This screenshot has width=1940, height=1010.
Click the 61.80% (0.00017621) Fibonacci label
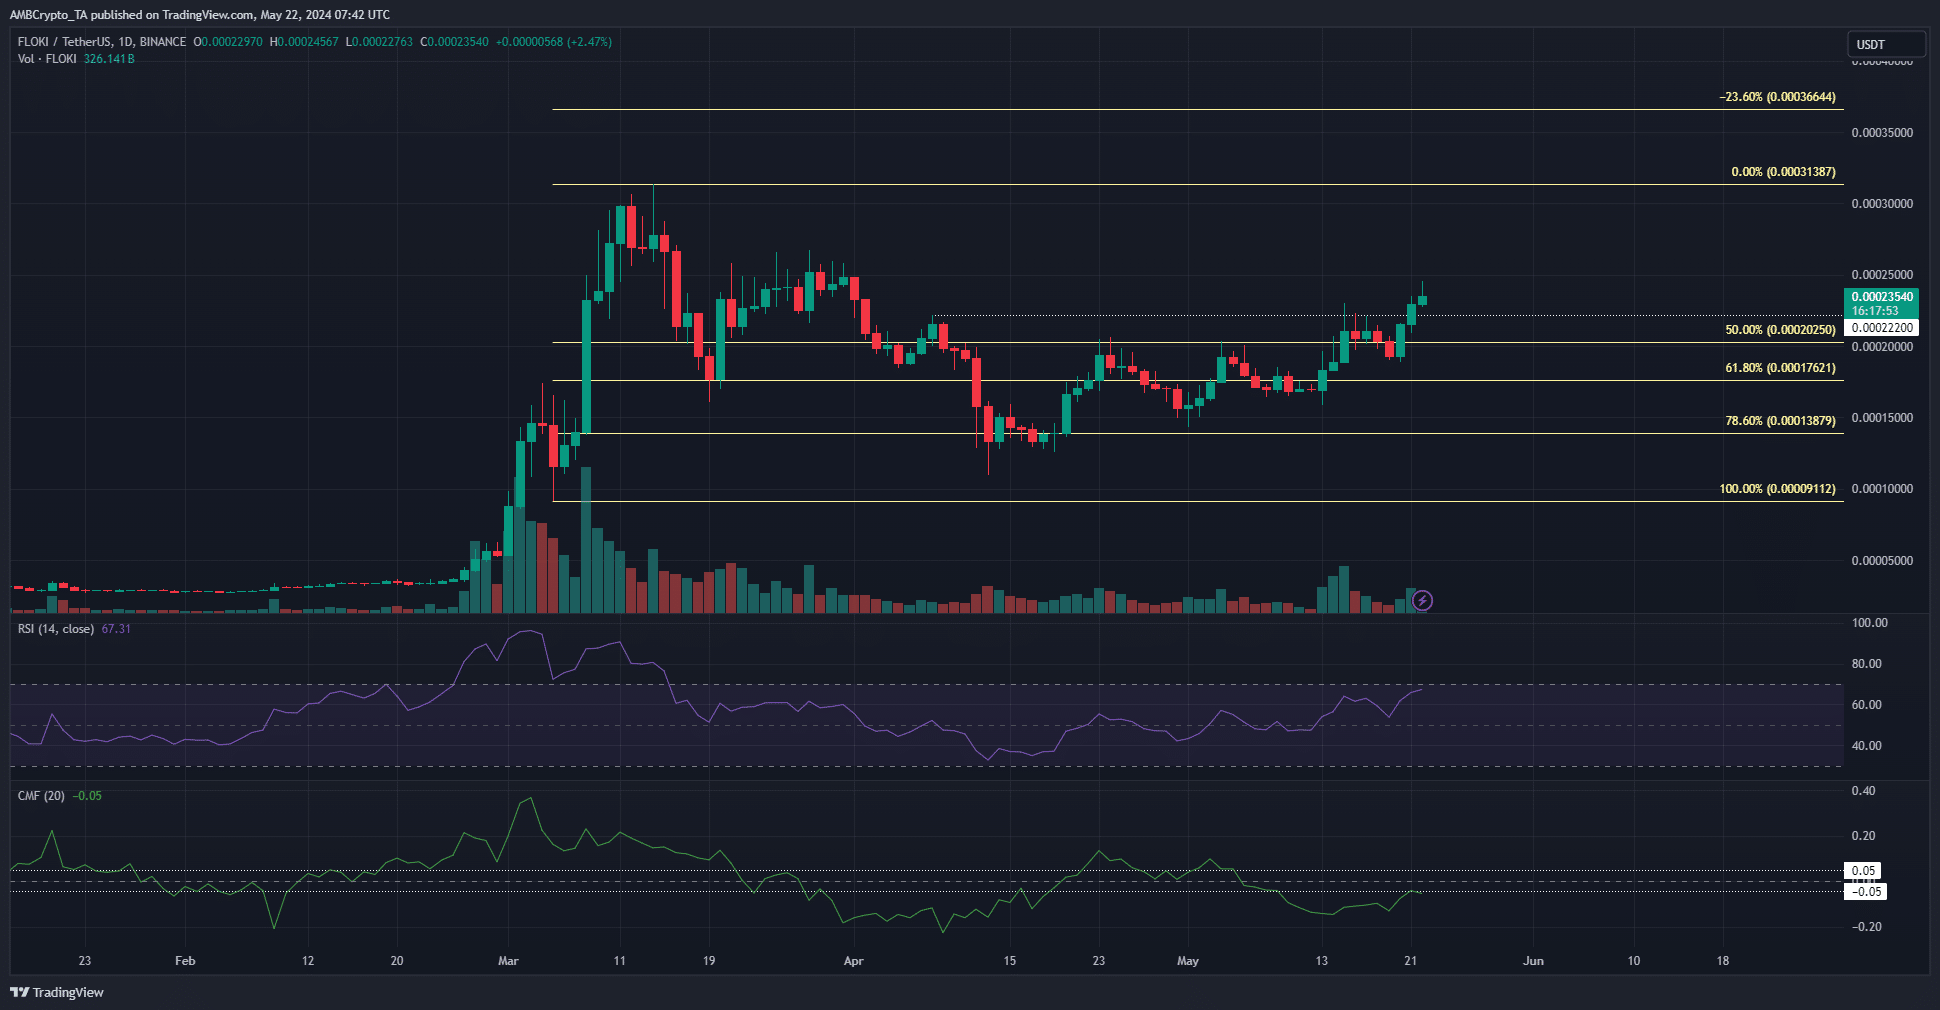1780,368
